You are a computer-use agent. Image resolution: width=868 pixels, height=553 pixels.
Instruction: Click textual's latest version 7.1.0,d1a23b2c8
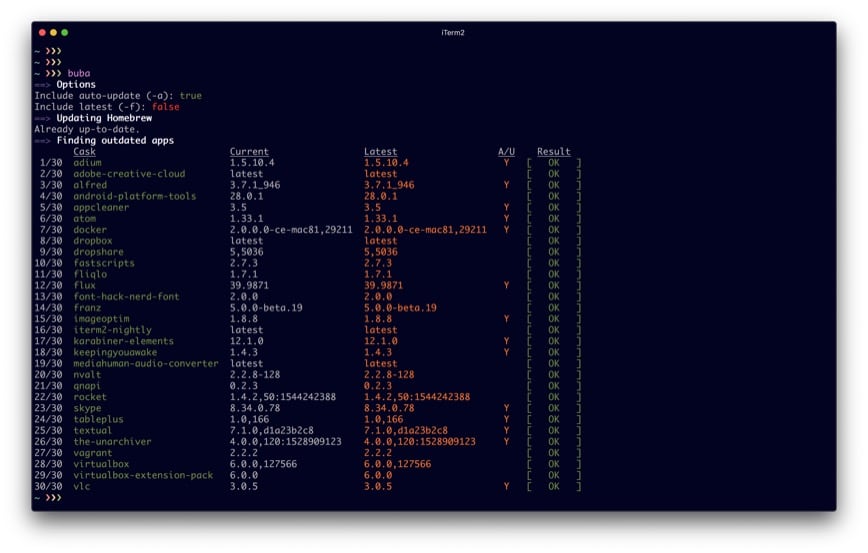pyautogui.click(x=406, y=430)
